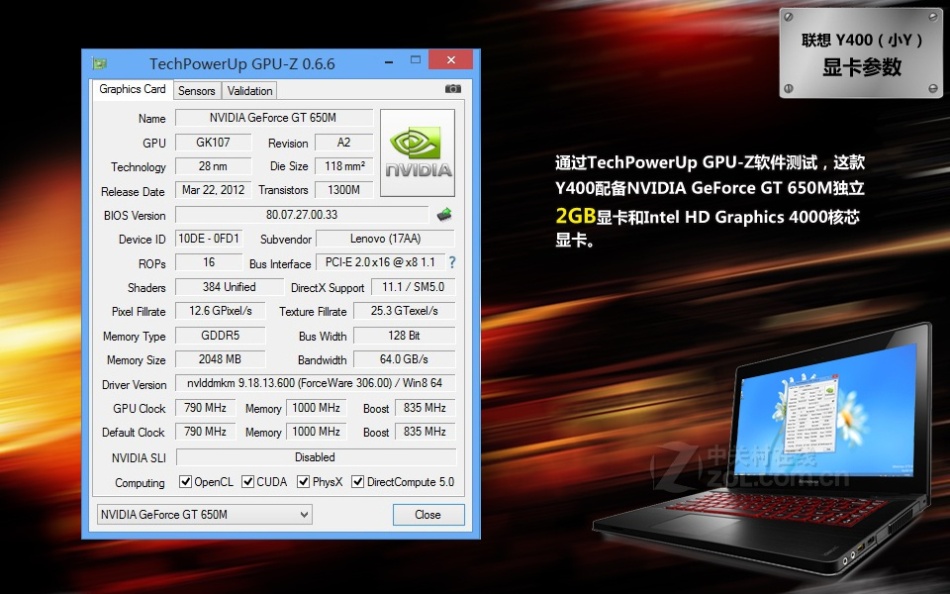Click the Device ID field 10DE - 0FD1
Image resolution: width=950 pixels, height=594 pixels.
point(209,238)
